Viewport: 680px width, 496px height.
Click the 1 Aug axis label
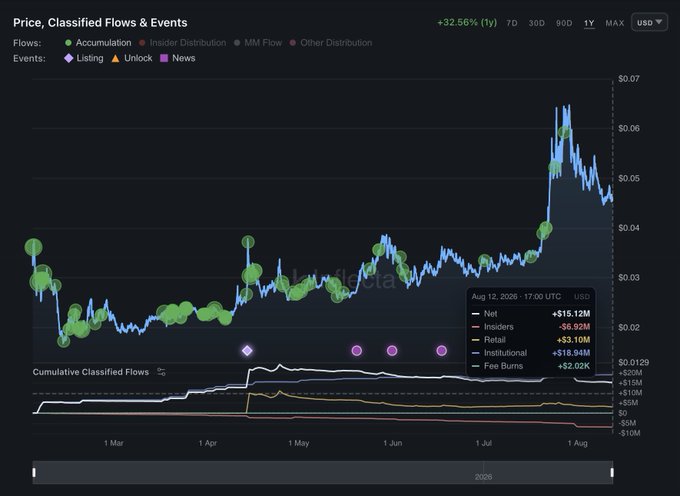pyautogui.click(x=578, y=443)
